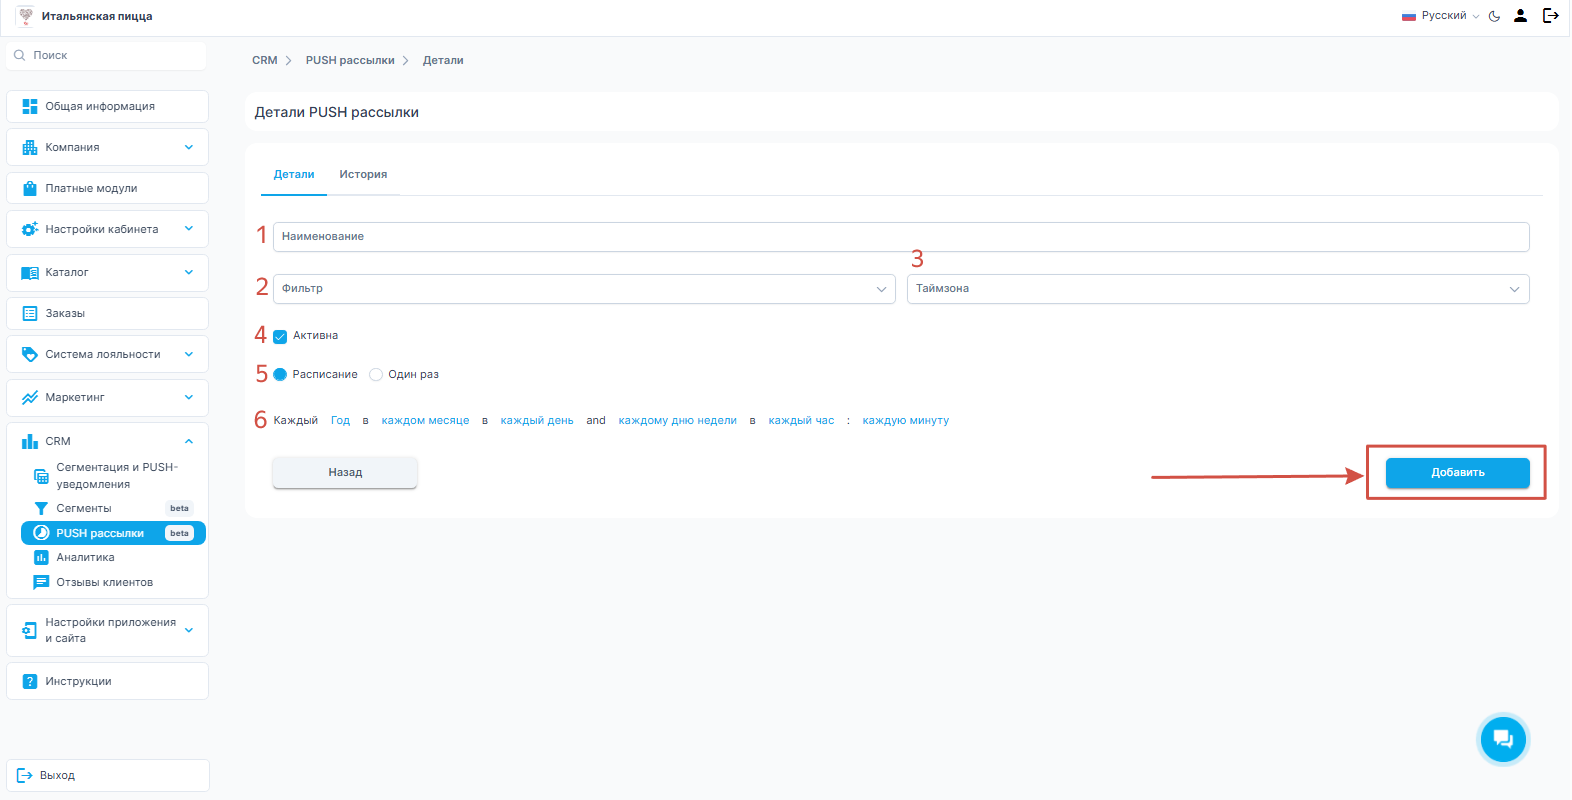Select the Расписание radio button
This screenshot has height=800, width=1572.
click(280, 374)
